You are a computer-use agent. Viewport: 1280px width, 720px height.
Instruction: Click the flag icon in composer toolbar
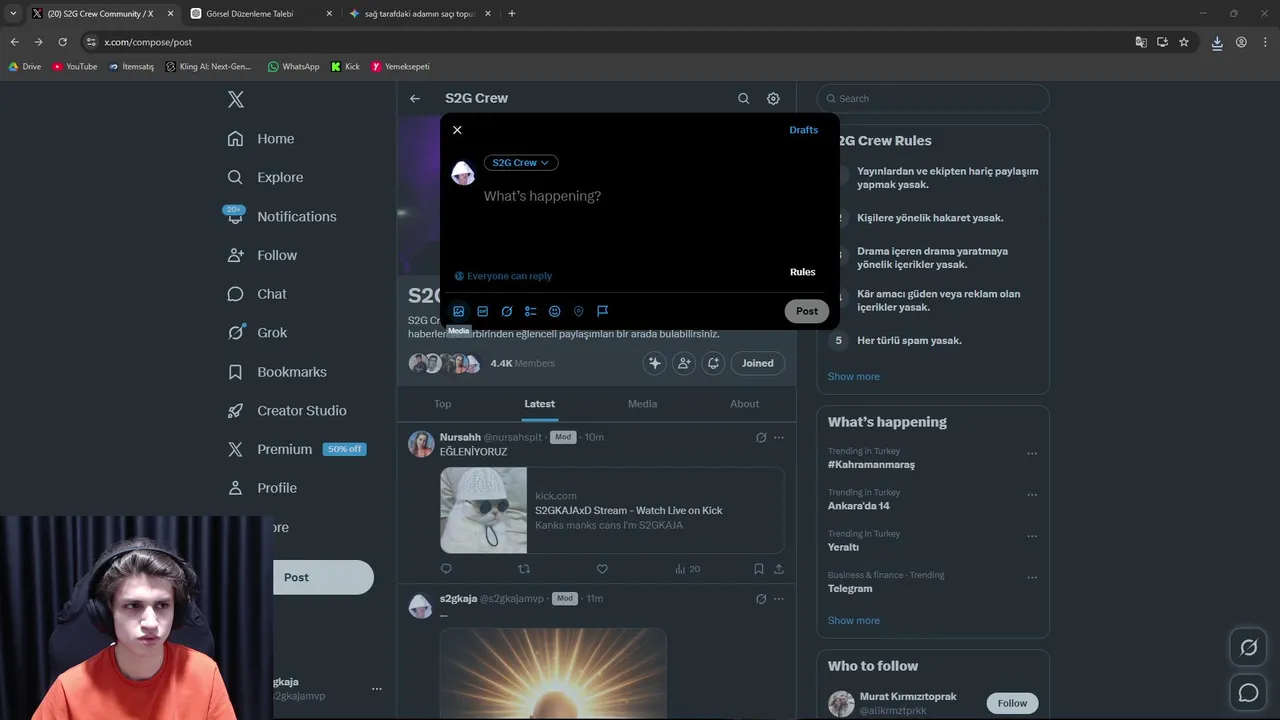(602, 311)
